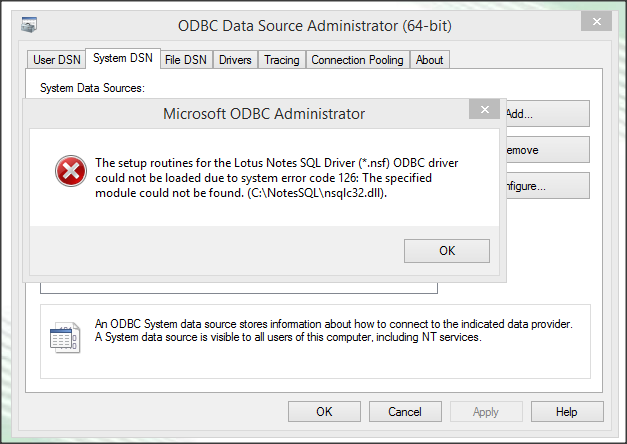Open the Tracing tab

click(281, 60)
